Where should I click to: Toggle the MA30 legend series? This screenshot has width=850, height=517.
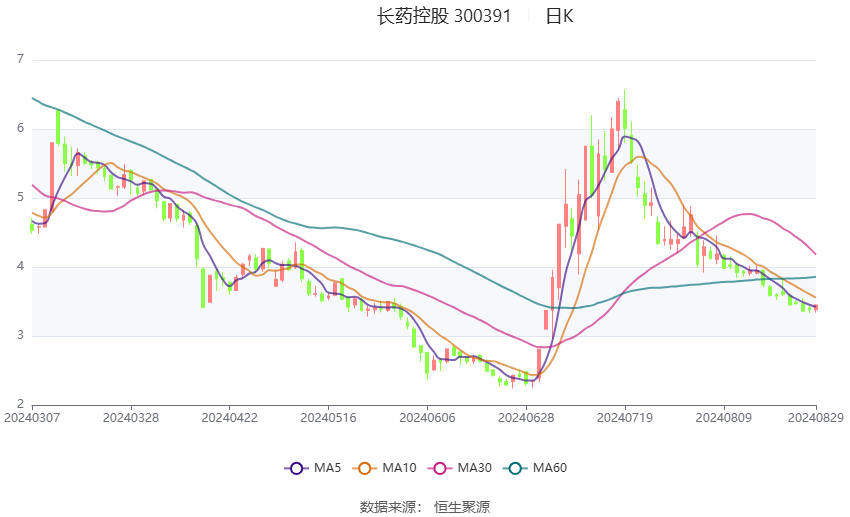click(x=460, y=468)
